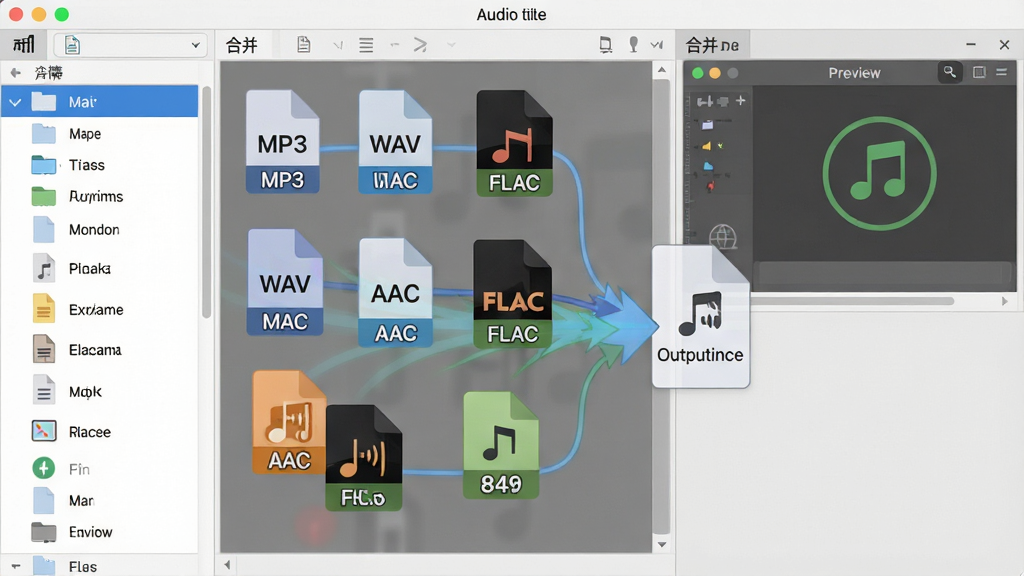1024x576 pixels.
Task: Expand the Fles folder row
Action: click(99, 566)
